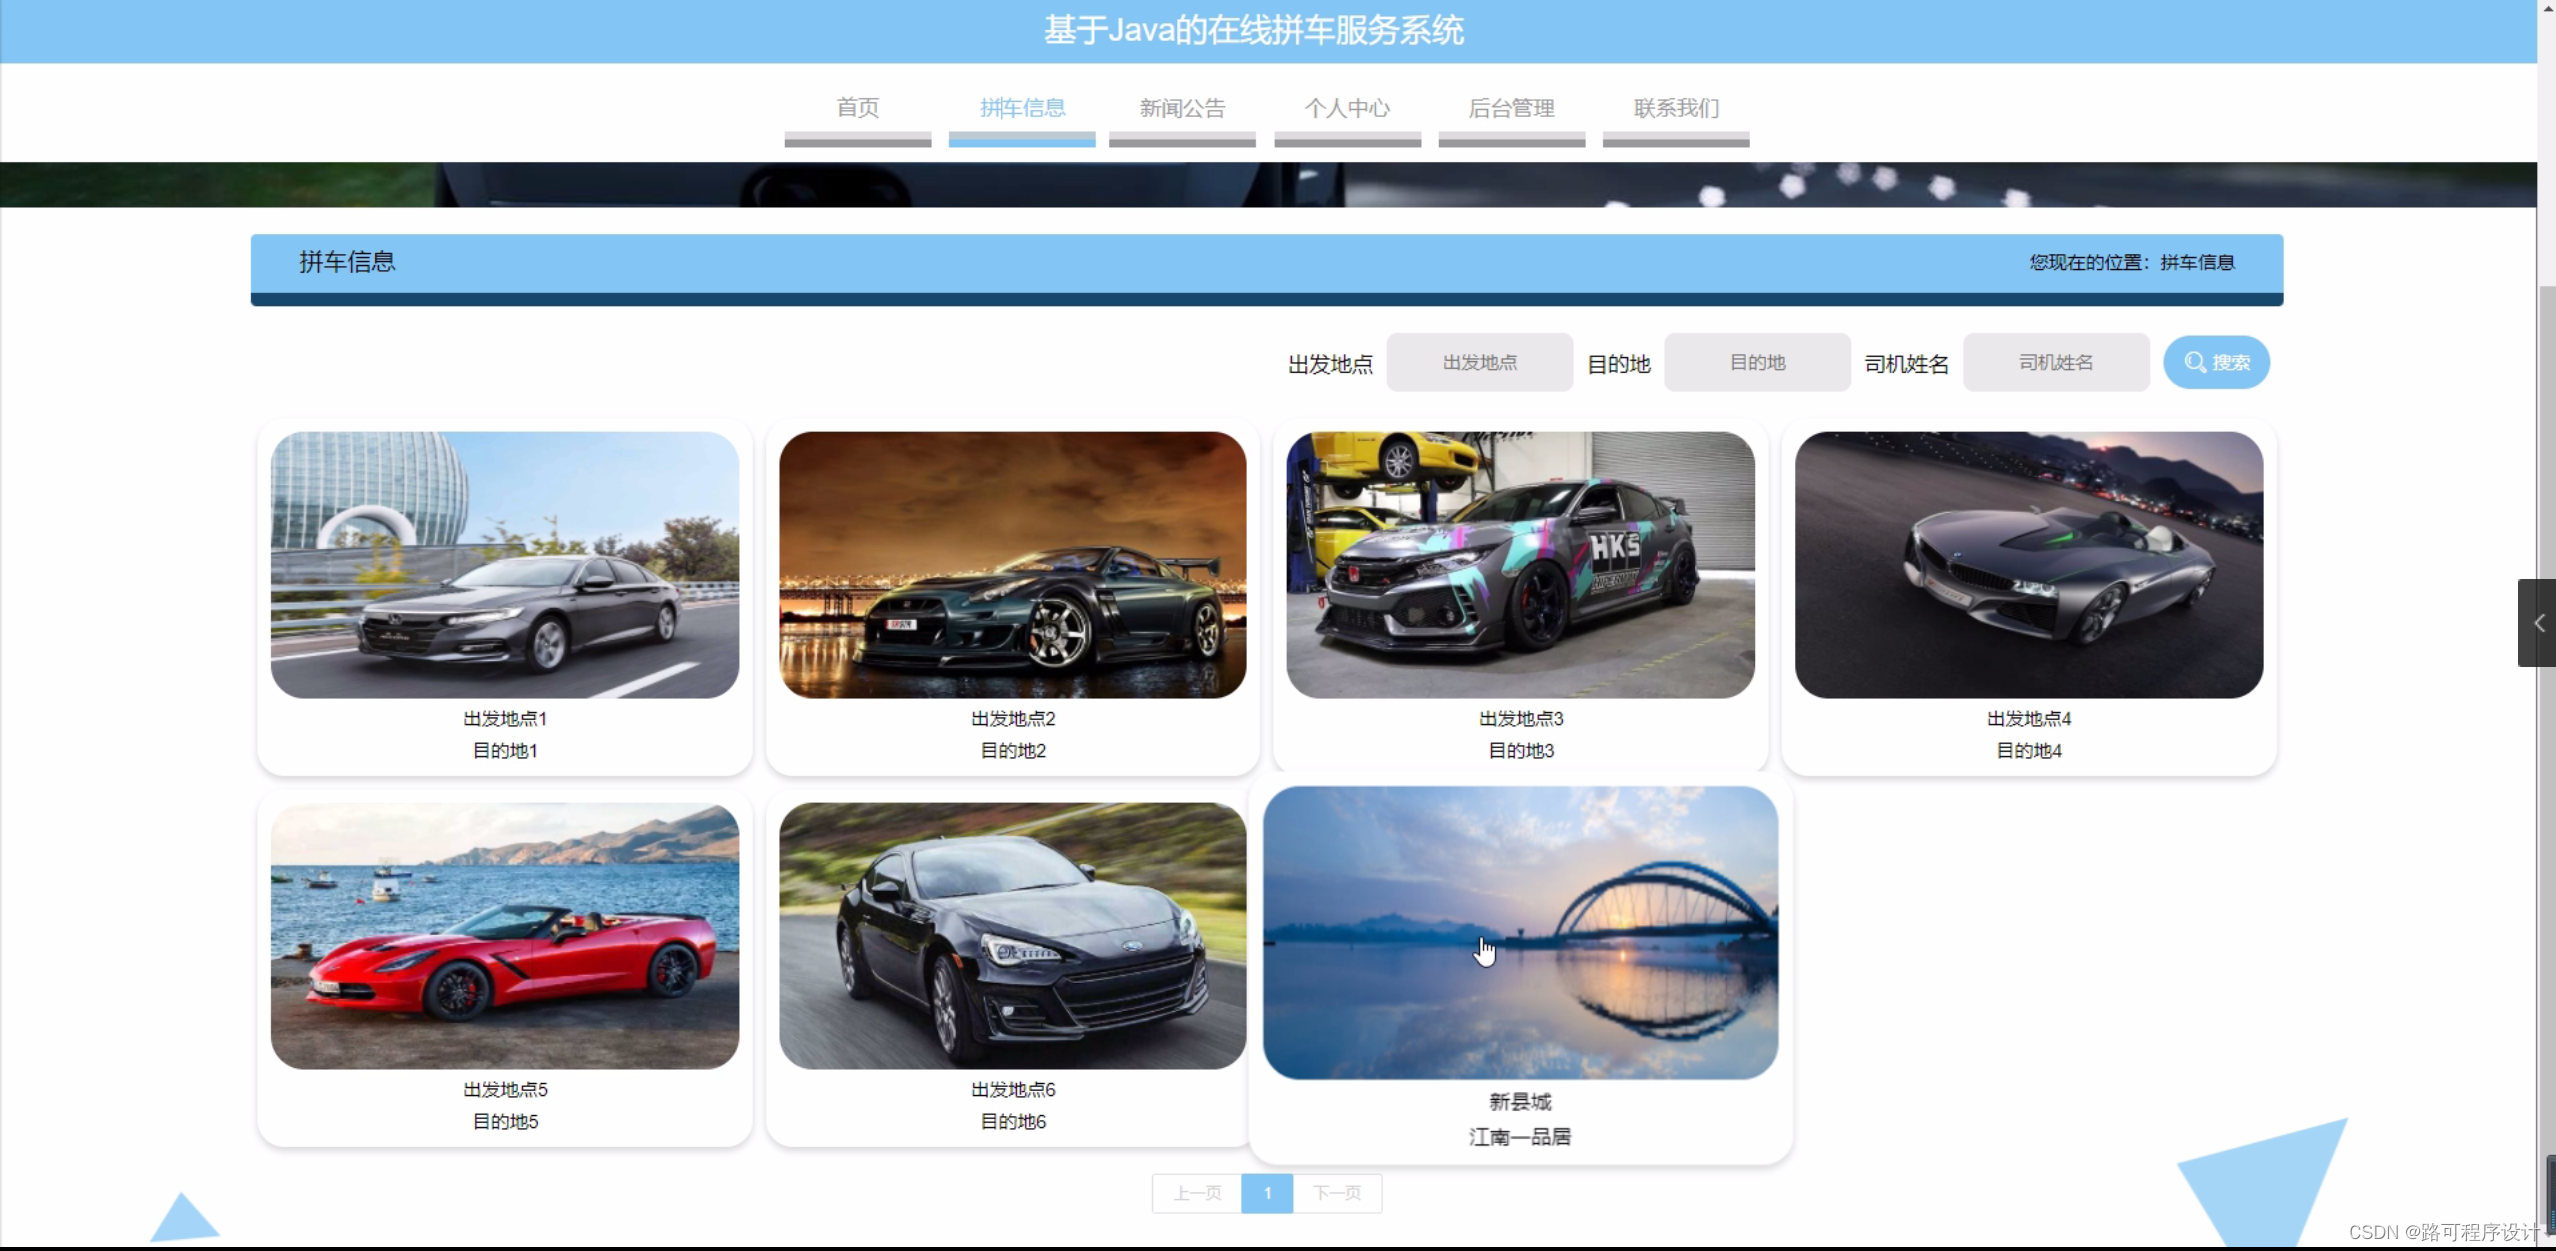Go to the 个人中心 tab
Viewport: 2556px width, 1251px height.
(x=1346, y=108)
